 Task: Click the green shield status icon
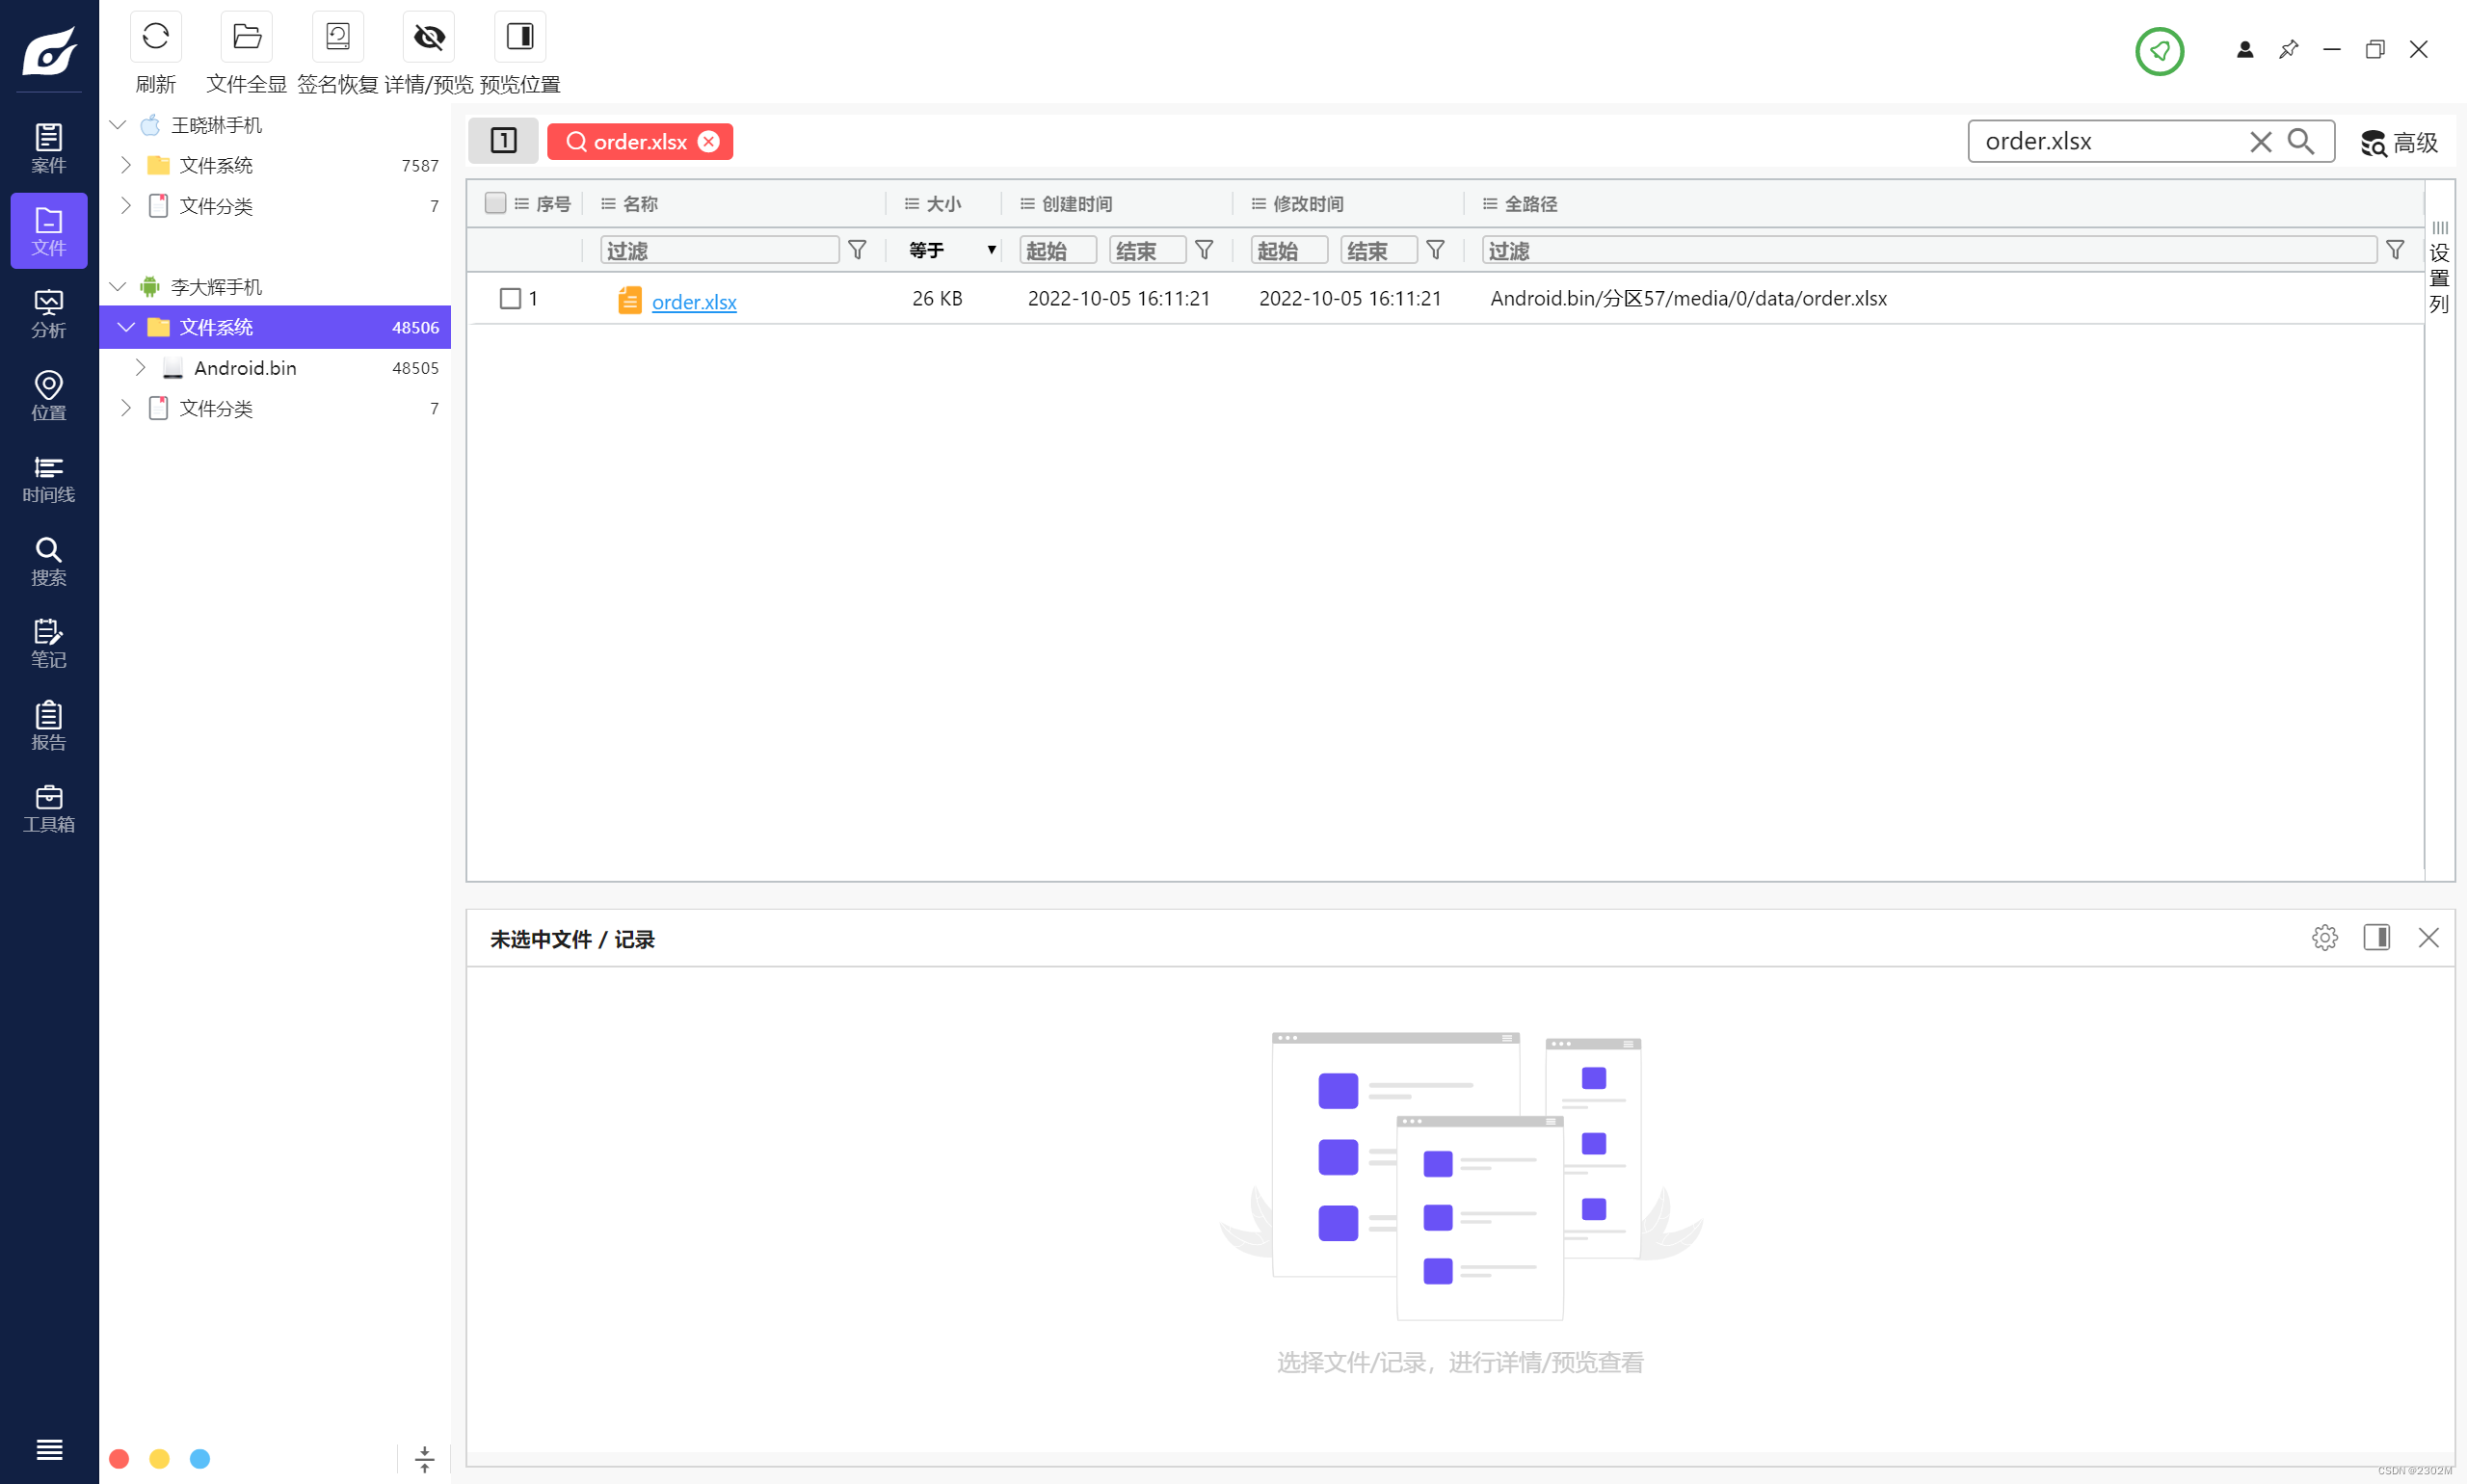pyautogui.click(x=2159, y=50)
